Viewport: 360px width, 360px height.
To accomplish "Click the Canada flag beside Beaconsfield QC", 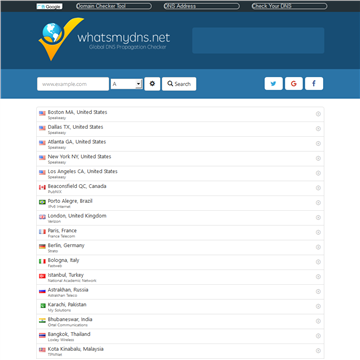I will (42, 188).
